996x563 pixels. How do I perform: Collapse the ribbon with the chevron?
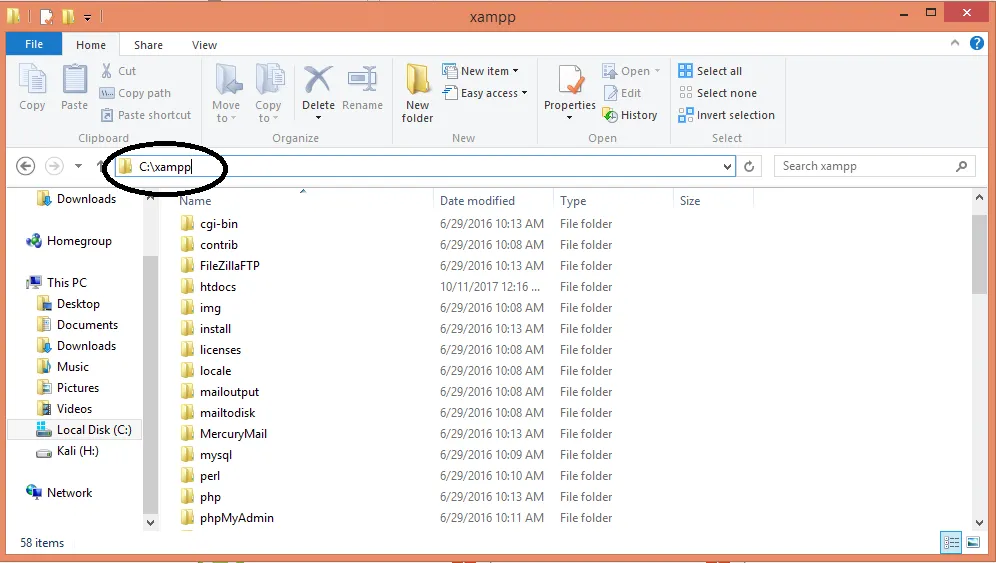[955, 43]
